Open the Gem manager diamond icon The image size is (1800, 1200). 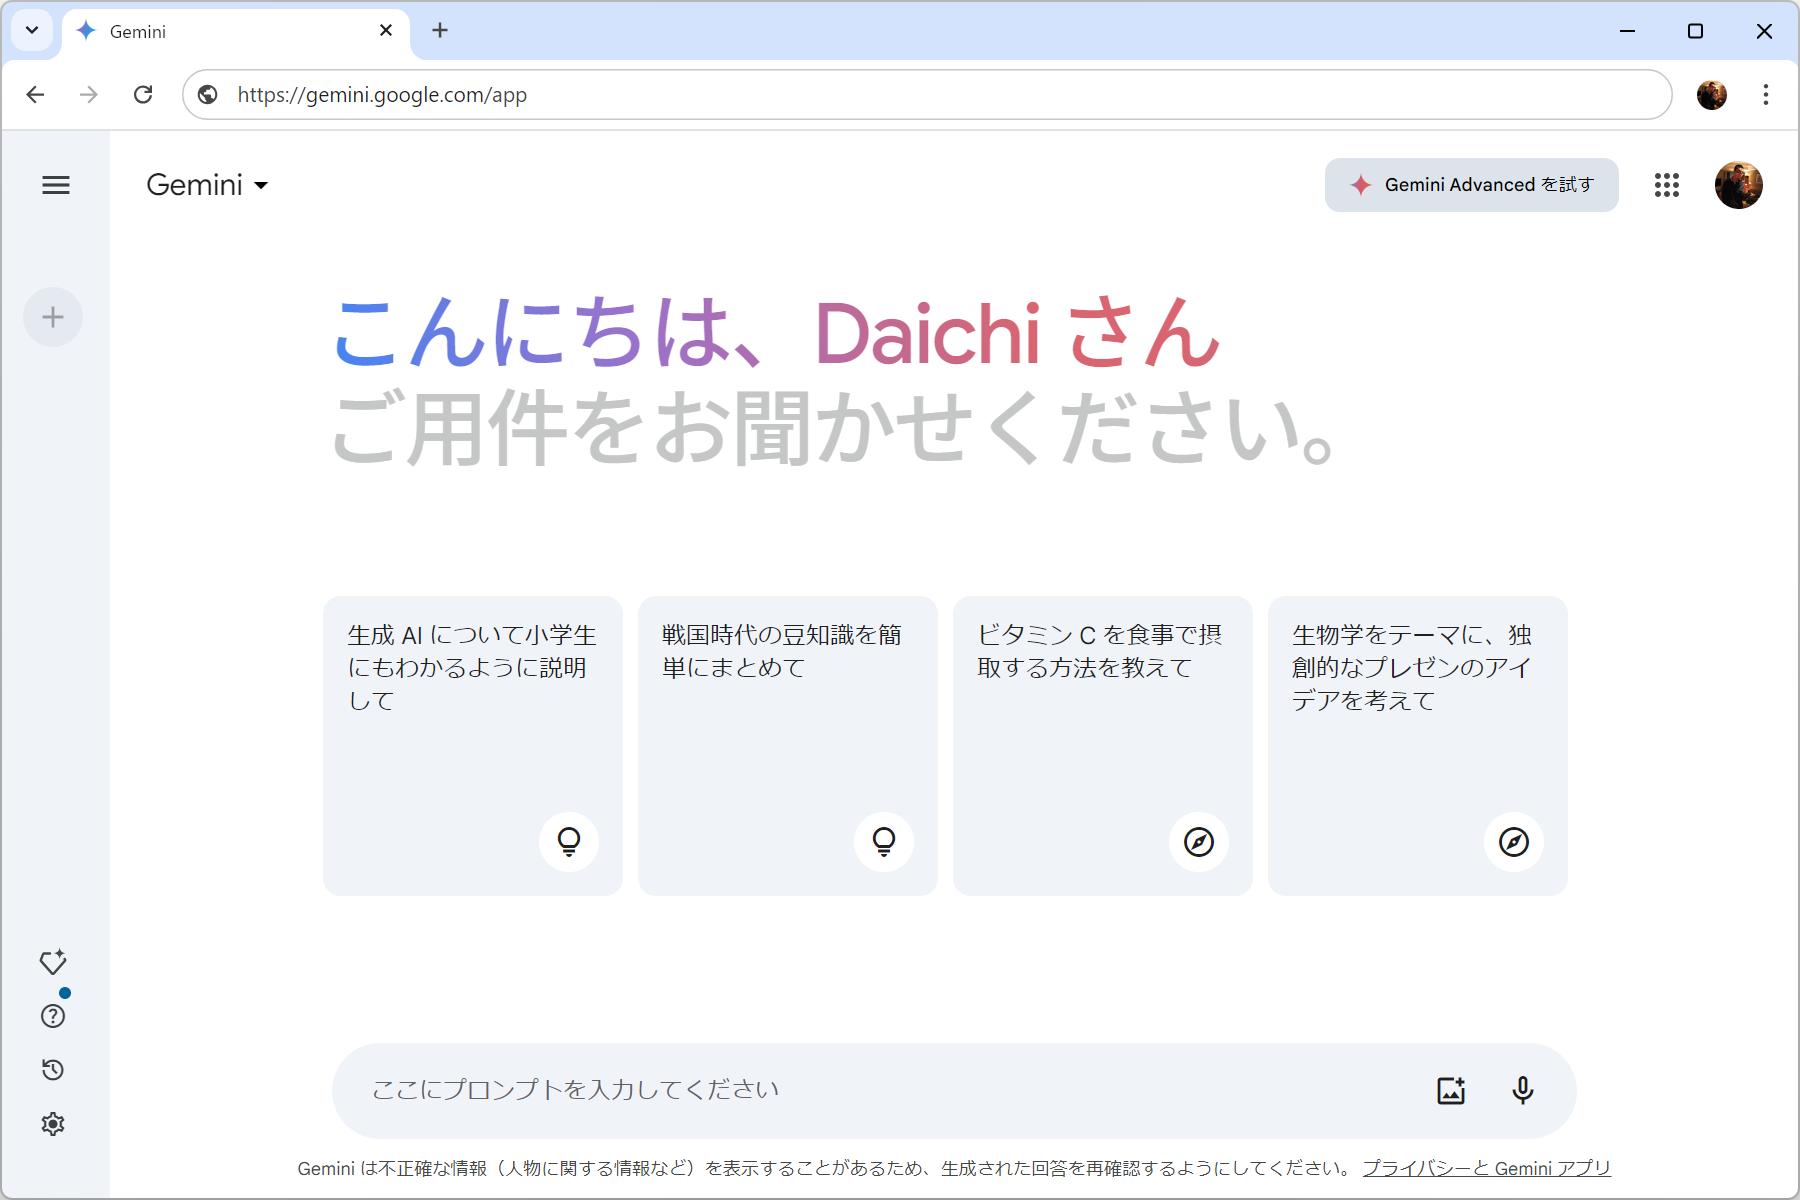[x=53, y=962]
